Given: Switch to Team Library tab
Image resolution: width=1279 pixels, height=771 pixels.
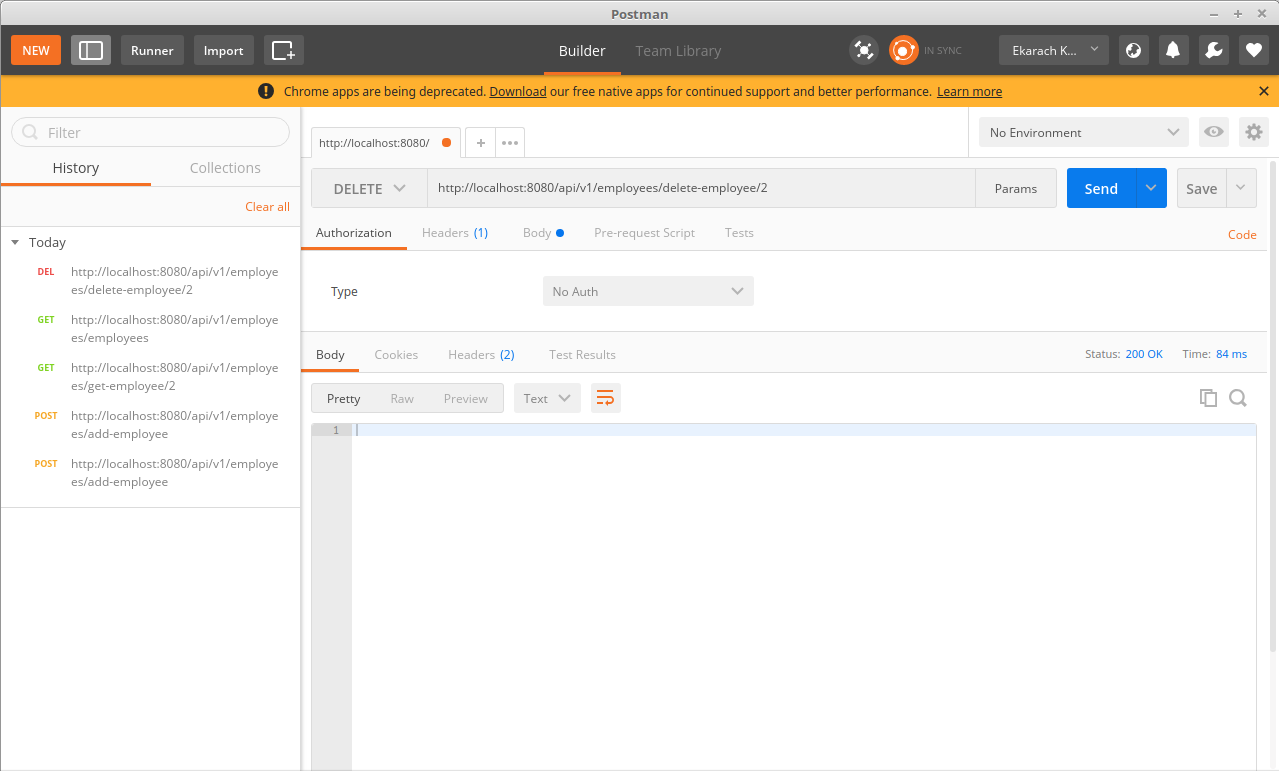Looking at the screenshot, I should point(678,51).
